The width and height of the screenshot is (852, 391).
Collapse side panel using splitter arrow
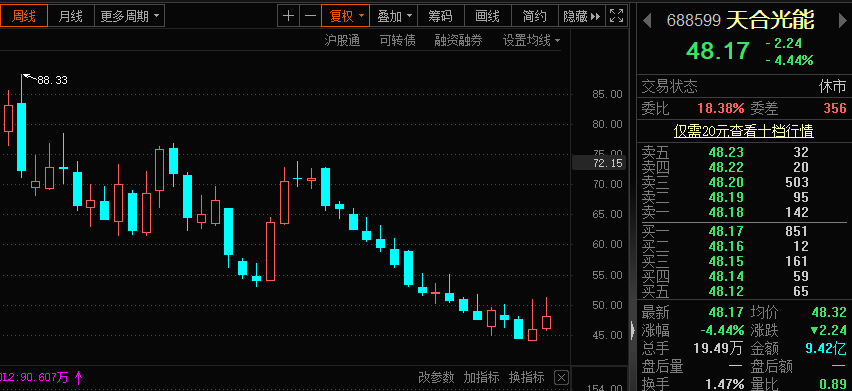(632, 330)
